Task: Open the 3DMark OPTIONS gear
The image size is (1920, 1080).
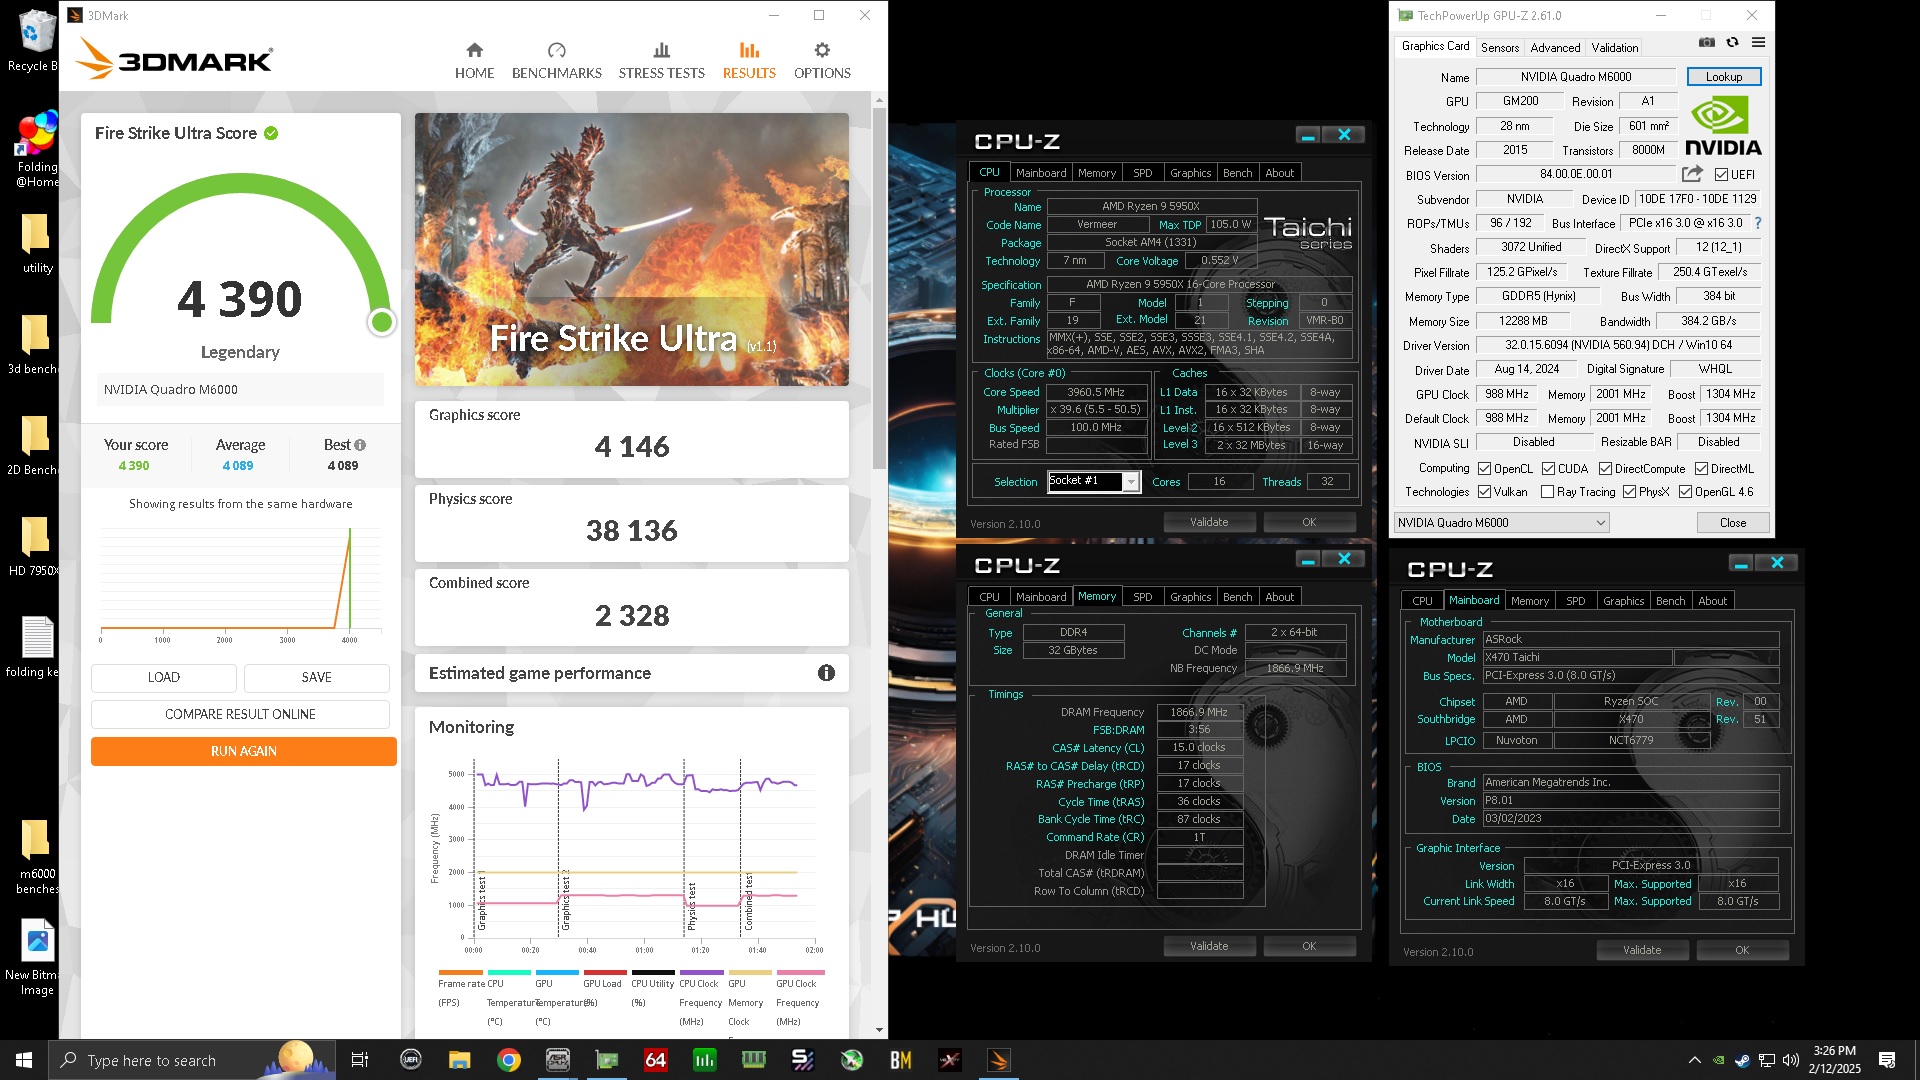Action: (822, 50)
